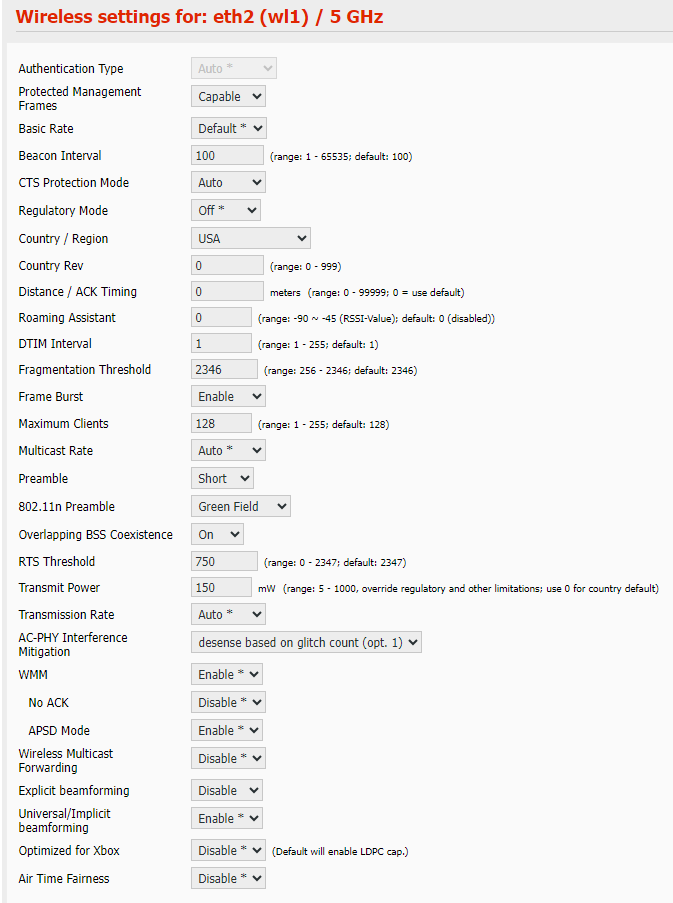Focus the Distance / ACK Timing field

[227, 292]
